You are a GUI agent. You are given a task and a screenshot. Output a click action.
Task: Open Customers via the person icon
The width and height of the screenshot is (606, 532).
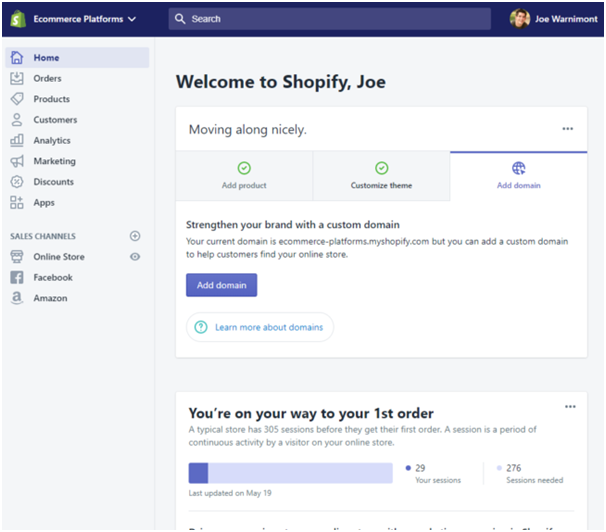pos(17,120)
